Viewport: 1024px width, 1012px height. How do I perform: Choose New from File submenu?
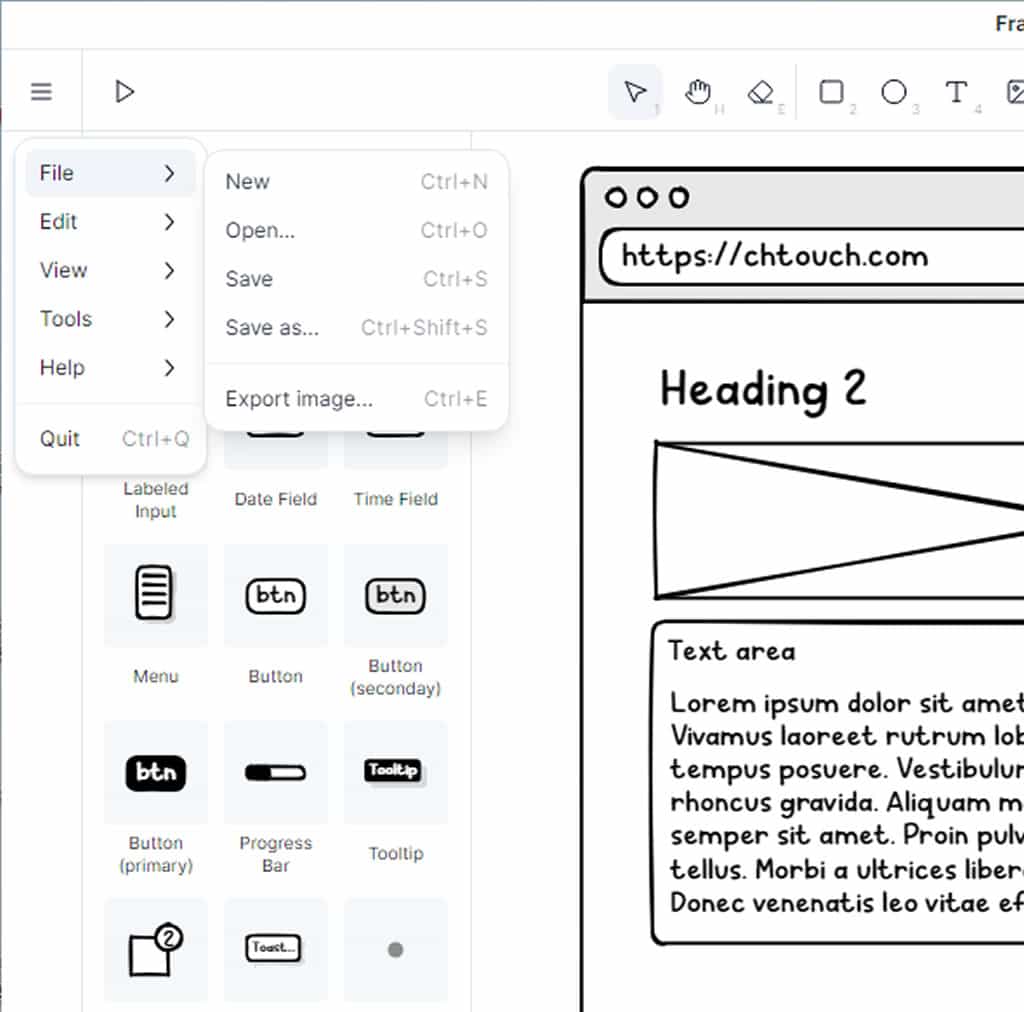tap(357, 182)
